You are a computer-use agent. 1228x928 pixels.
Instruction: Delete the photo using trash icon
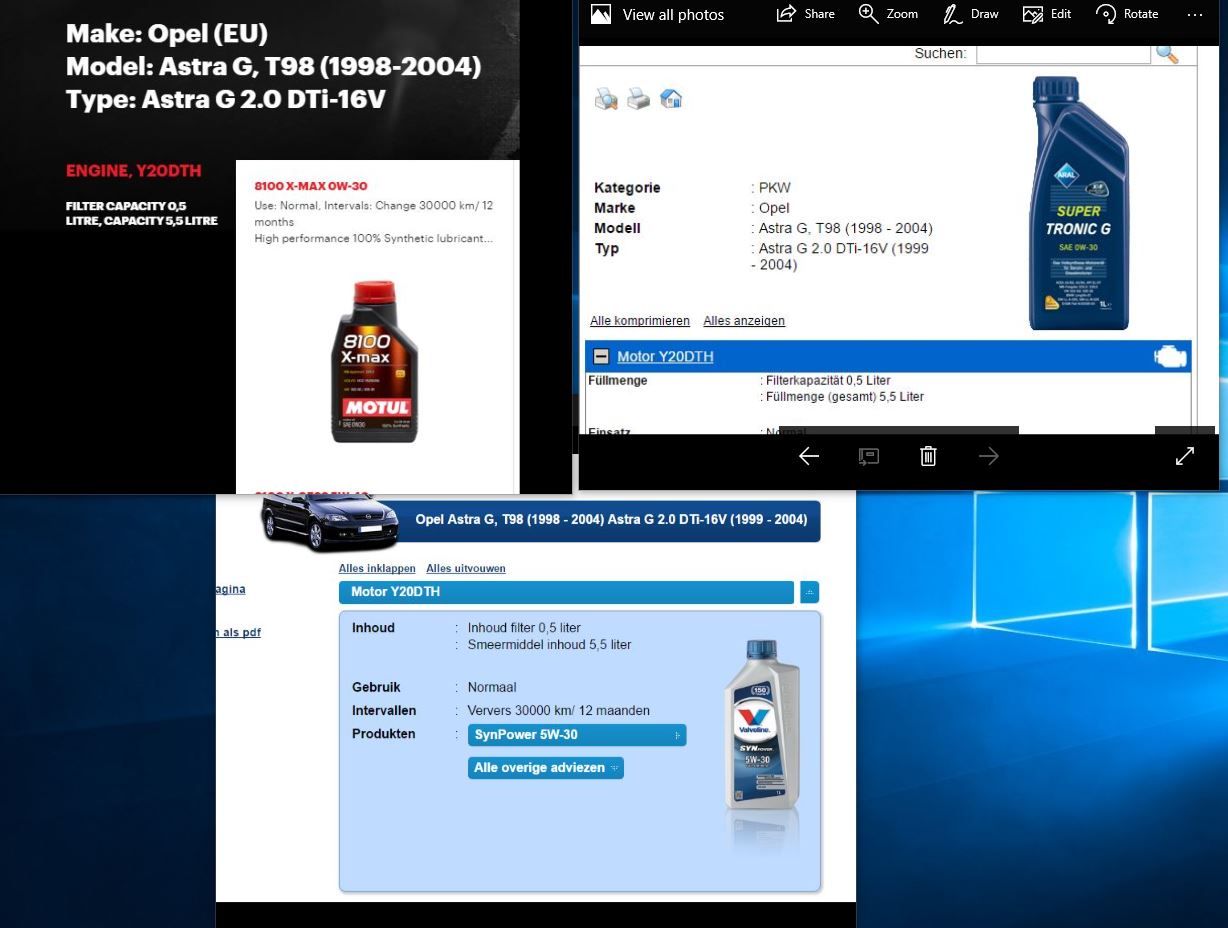[928, 456]
